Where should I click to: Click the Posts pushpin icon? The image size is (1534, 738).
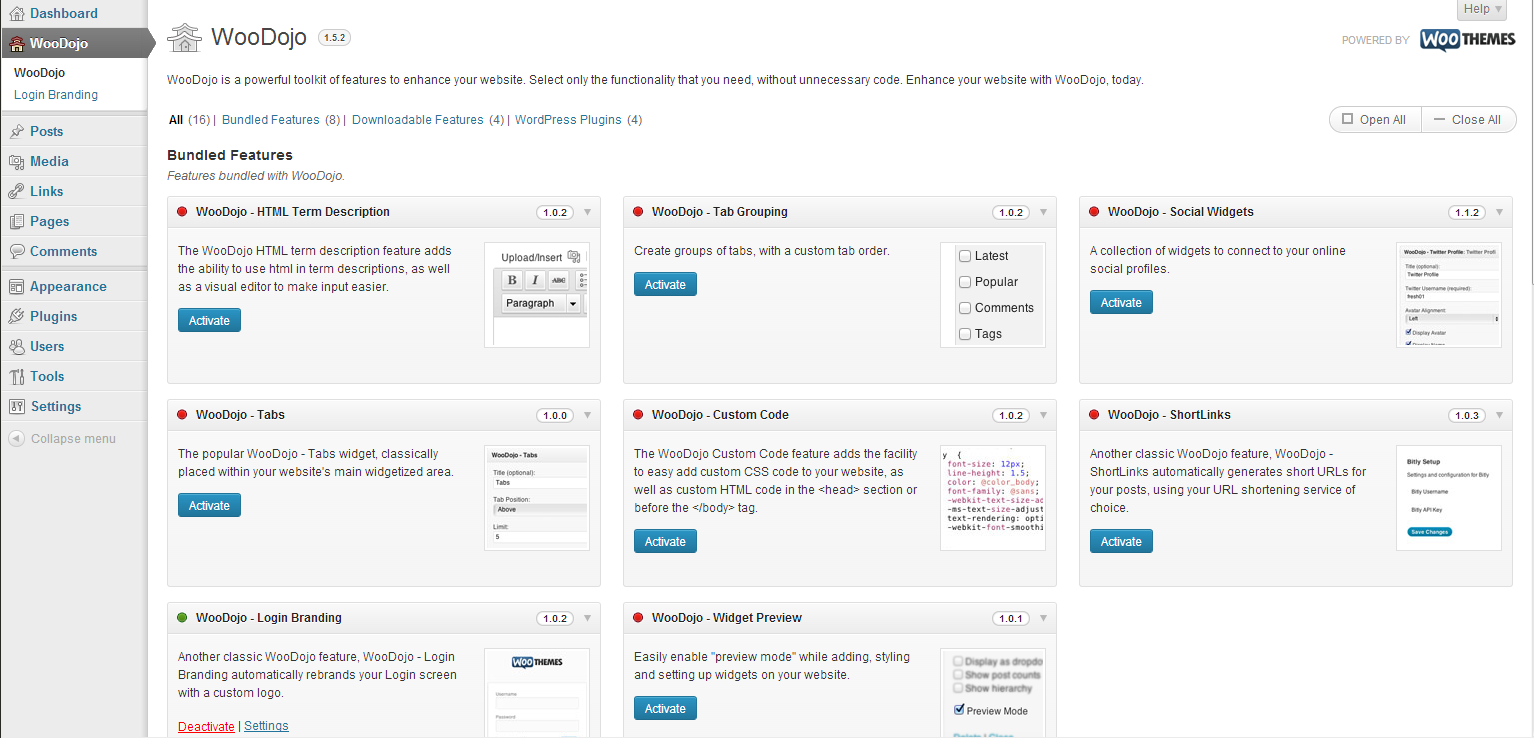16,131
